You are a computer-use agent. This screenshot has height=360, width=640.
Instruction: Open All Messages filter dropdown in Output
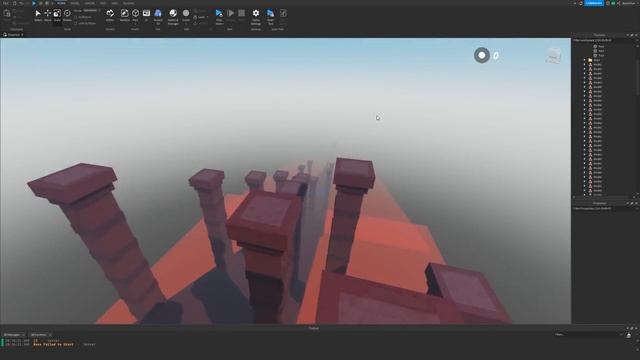coord(14,335)
